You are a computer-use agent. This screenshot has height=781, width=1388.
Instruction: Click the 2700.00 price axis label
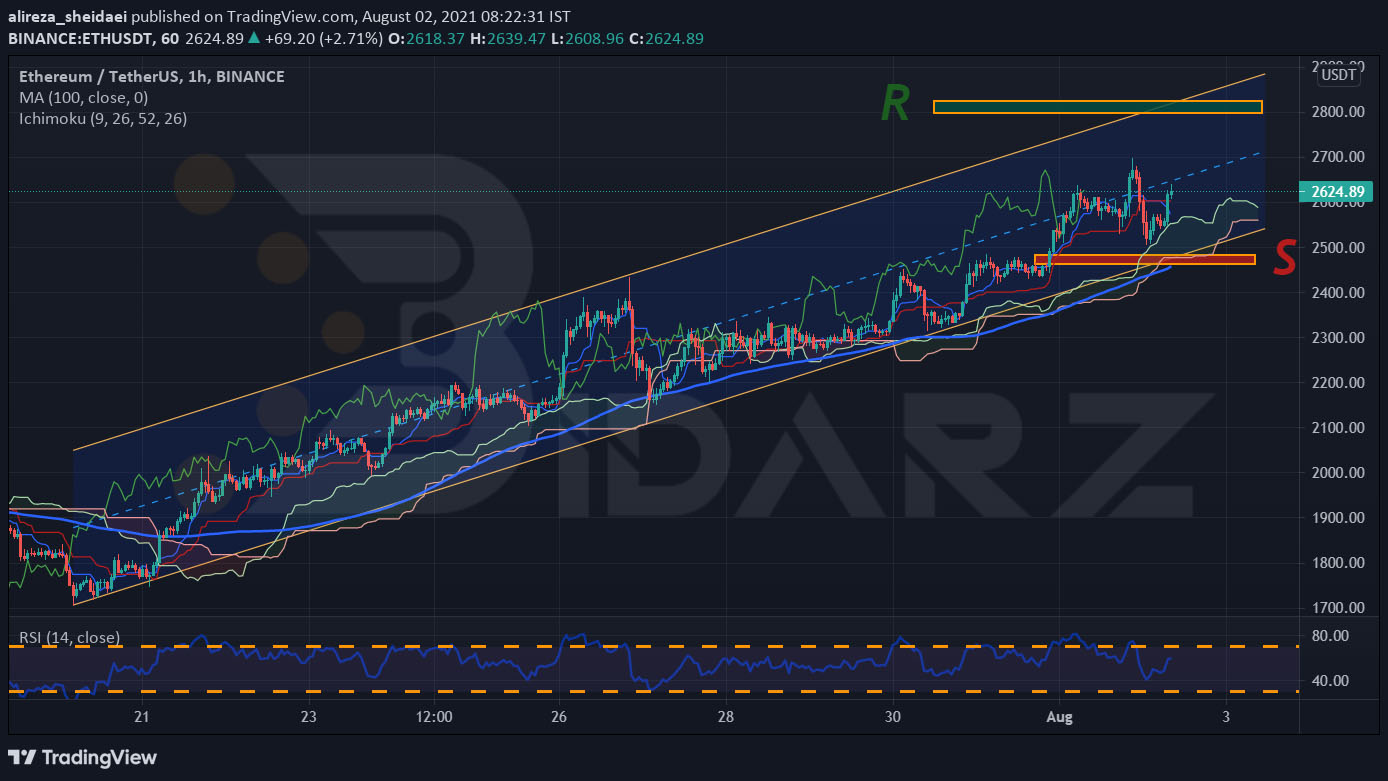1339,157
